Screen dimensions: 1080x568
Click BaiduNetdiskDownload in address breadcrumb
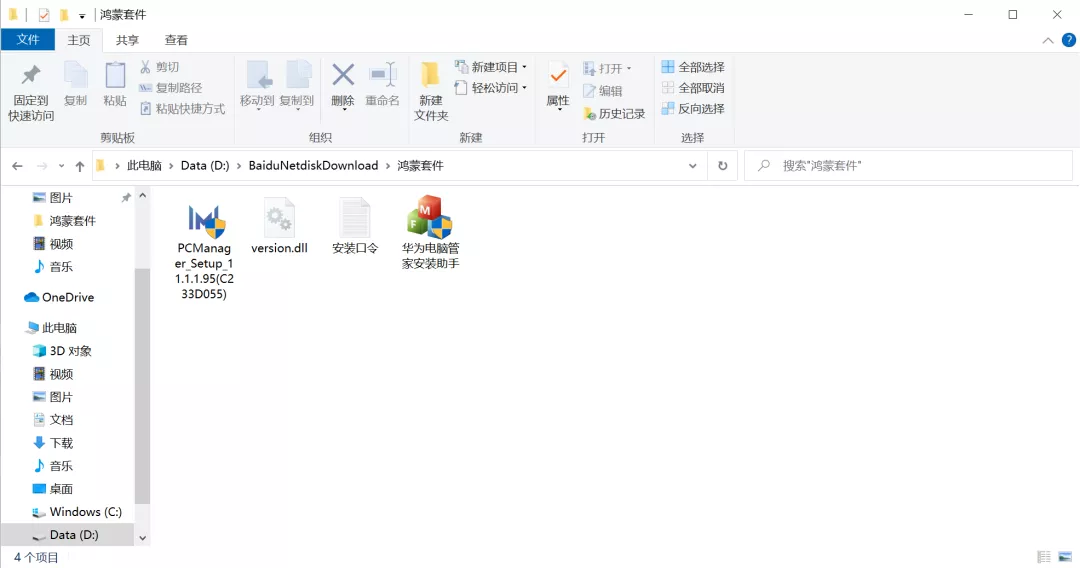tap(313, 166)
